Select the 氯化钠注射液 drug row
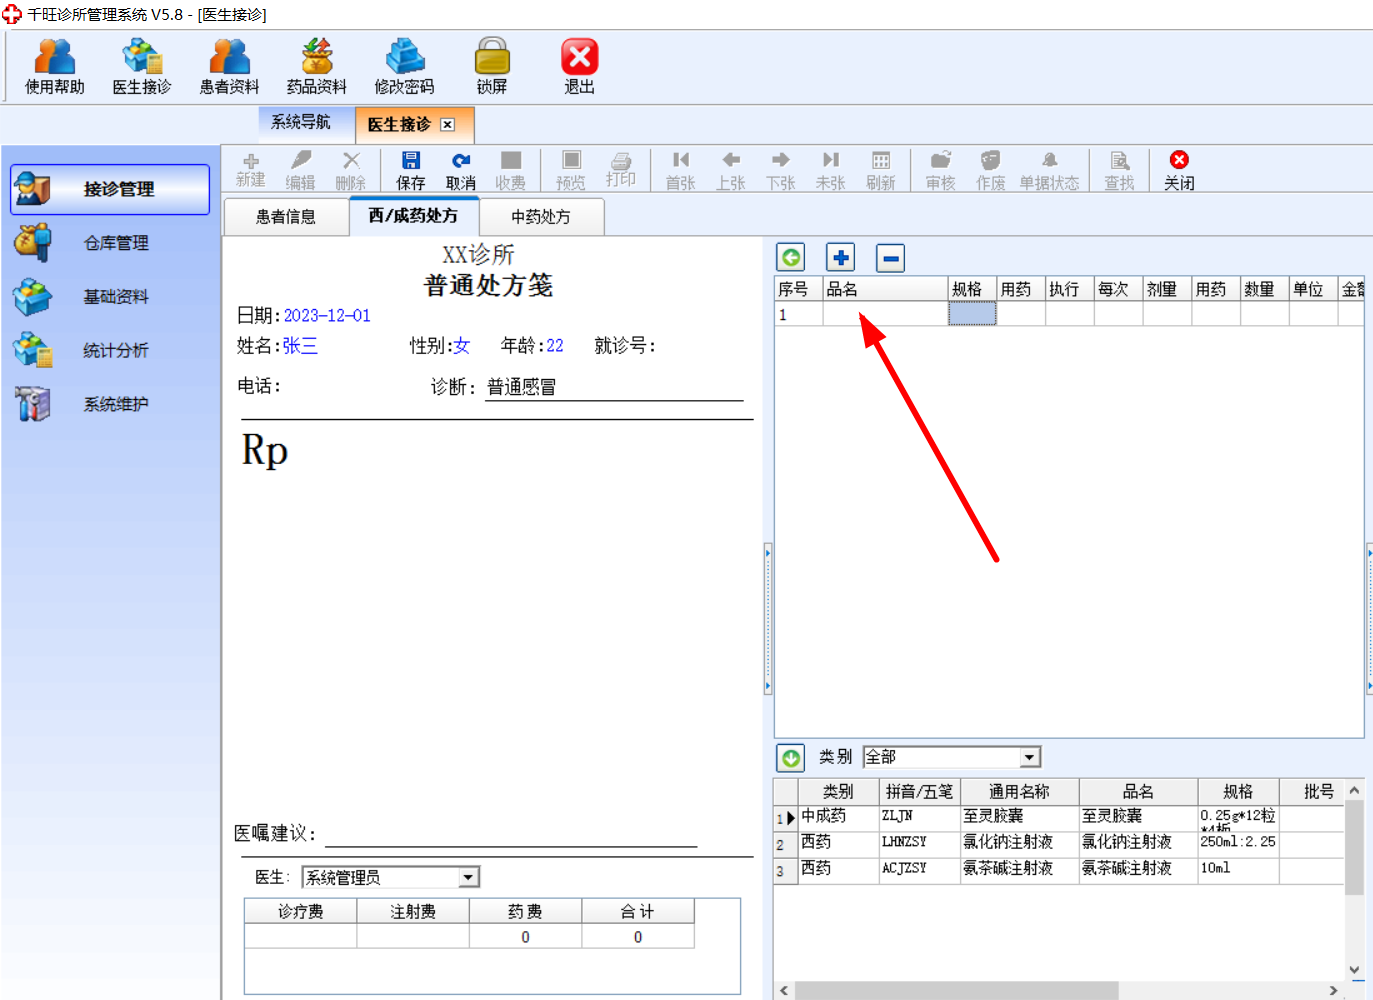This screenshot has width=1373, height=1000. 1060,843
